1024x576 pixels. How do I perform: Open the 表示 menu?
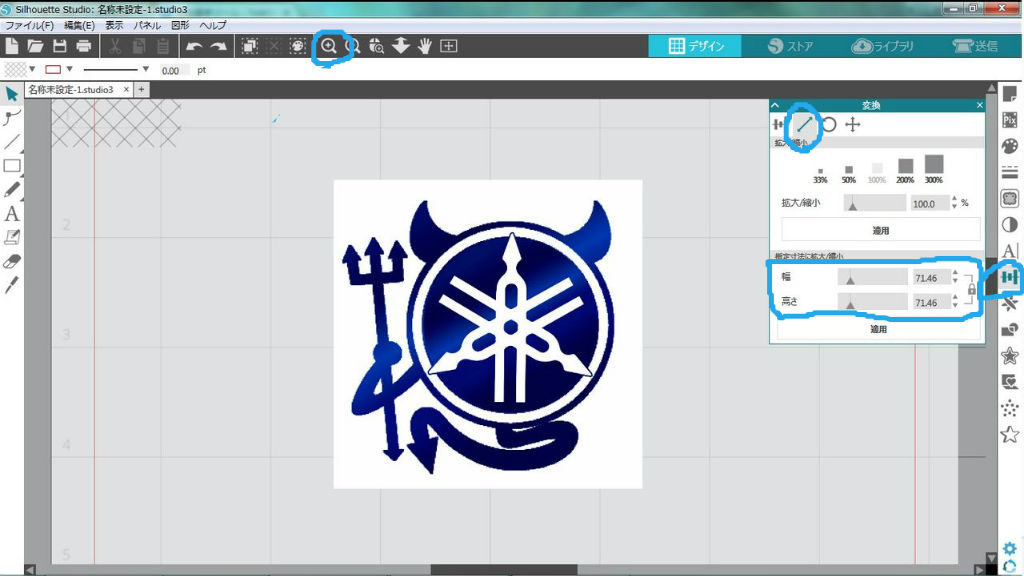[114, 25]
